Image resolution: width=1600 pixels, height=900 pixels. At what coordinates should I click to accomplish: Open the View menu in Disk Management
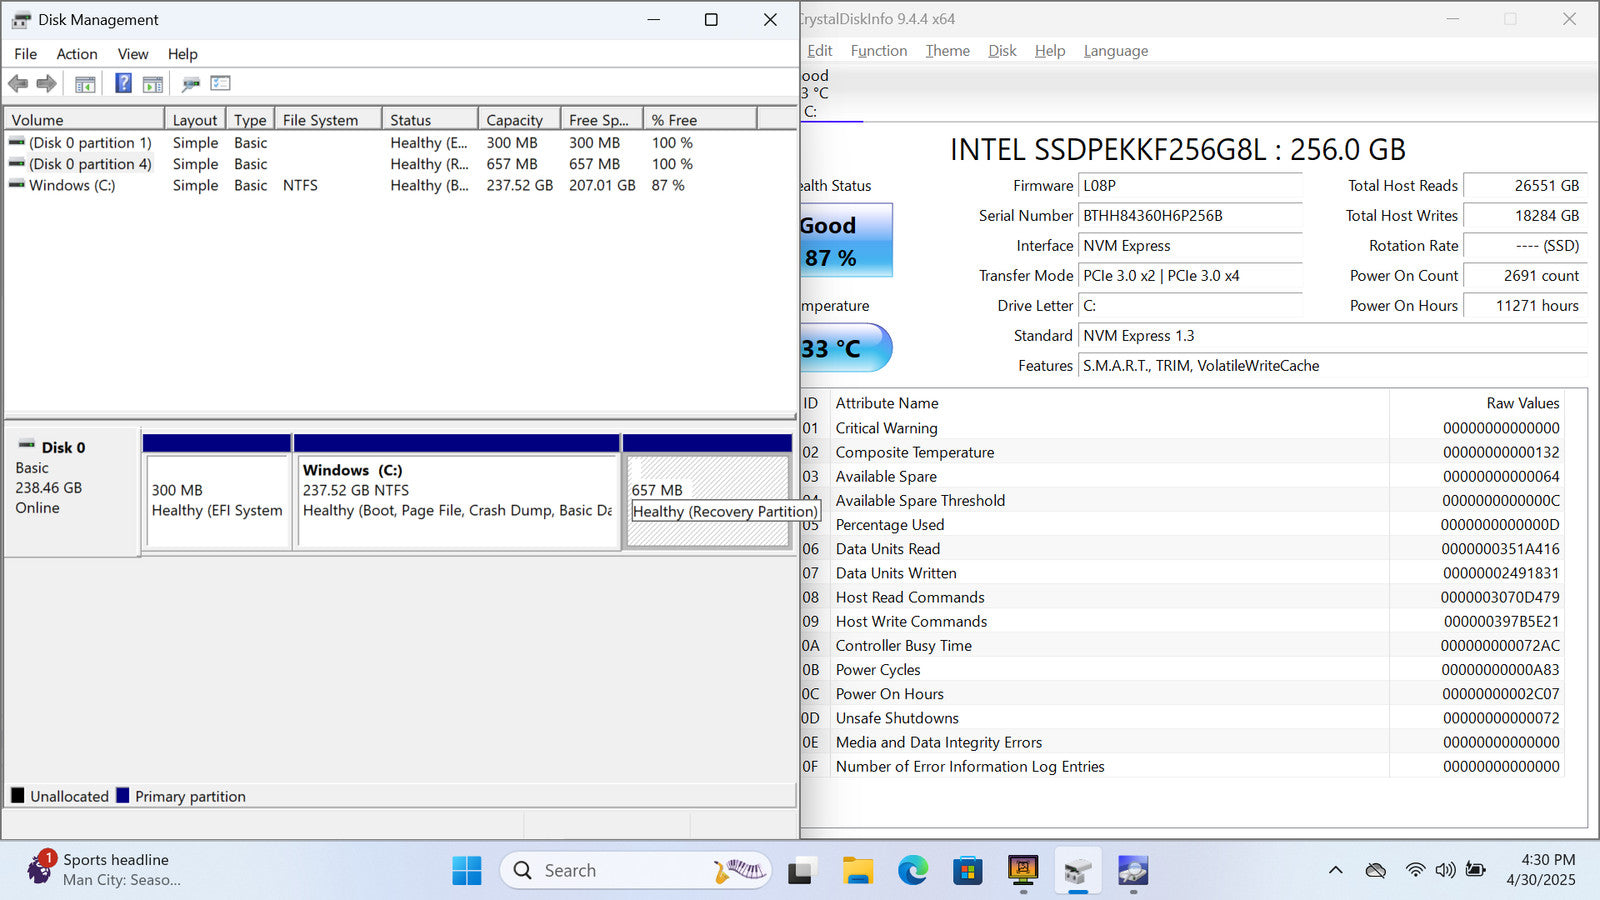tap(133, 54)
